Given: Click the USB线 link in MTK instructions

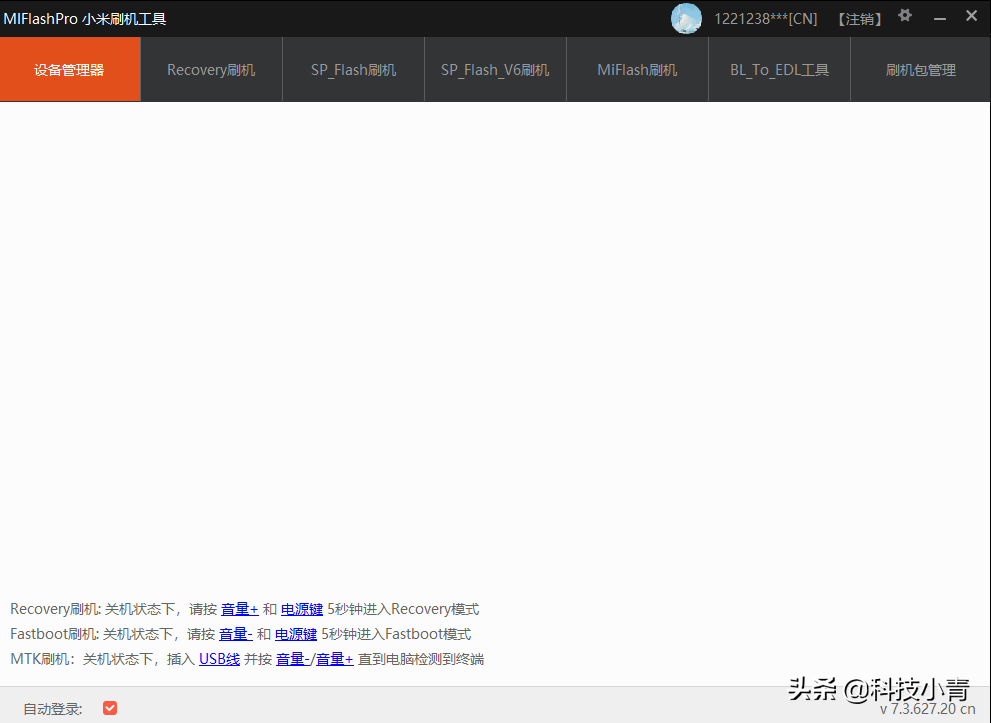Looking at the screenshot, I should (219, 658).
